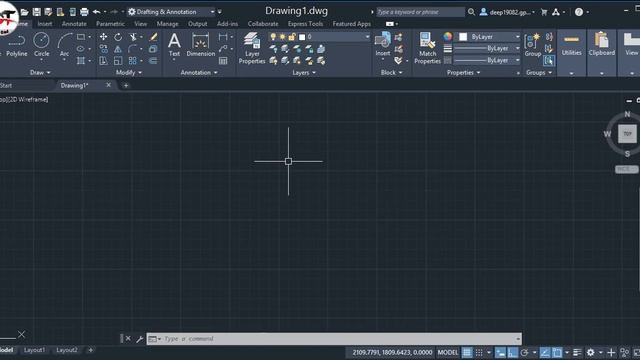Switch to the Layout1 tab

coord(34,350)
